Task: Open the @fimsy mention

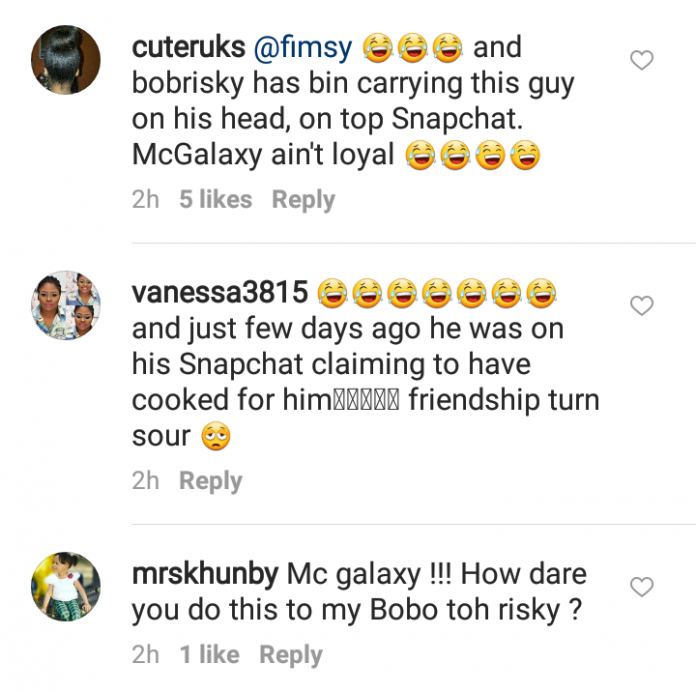Action: tap(301, 47)
